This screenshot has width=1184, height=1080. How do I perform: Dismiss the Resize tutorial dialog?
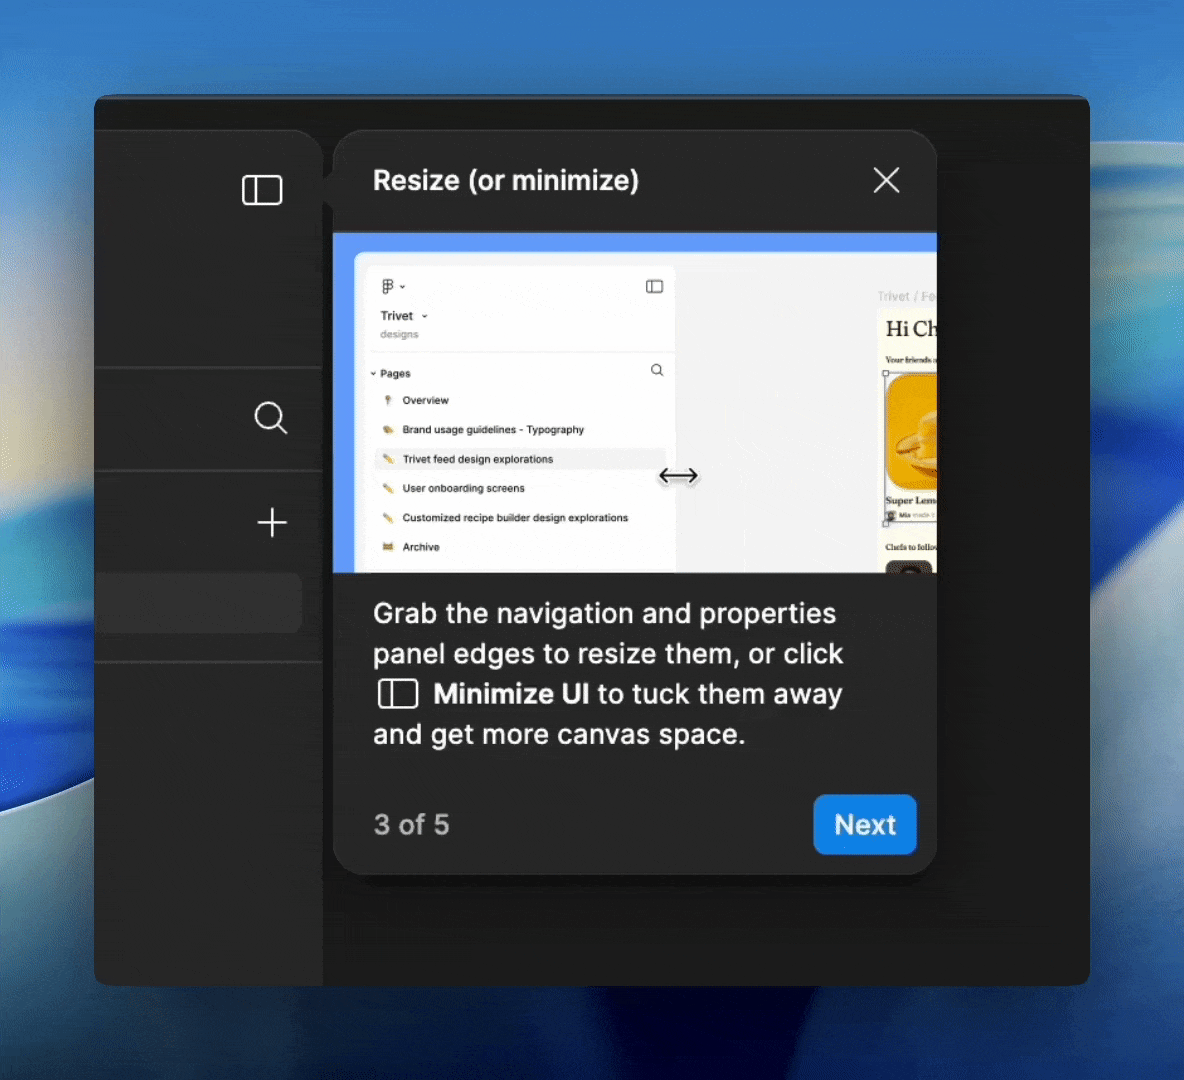[x=886, y=180]
